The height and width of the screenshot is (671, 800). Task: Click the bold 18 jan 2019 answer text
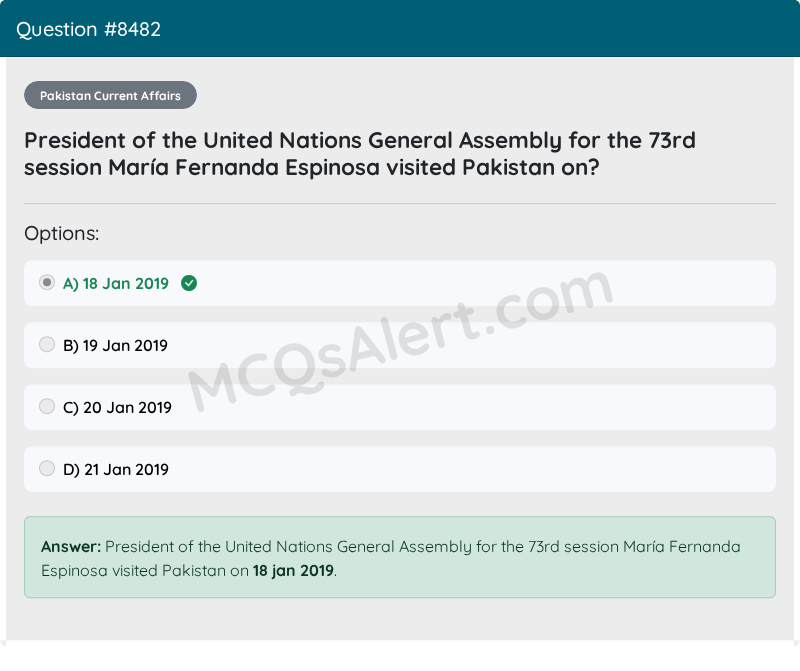tap(293, 570)
